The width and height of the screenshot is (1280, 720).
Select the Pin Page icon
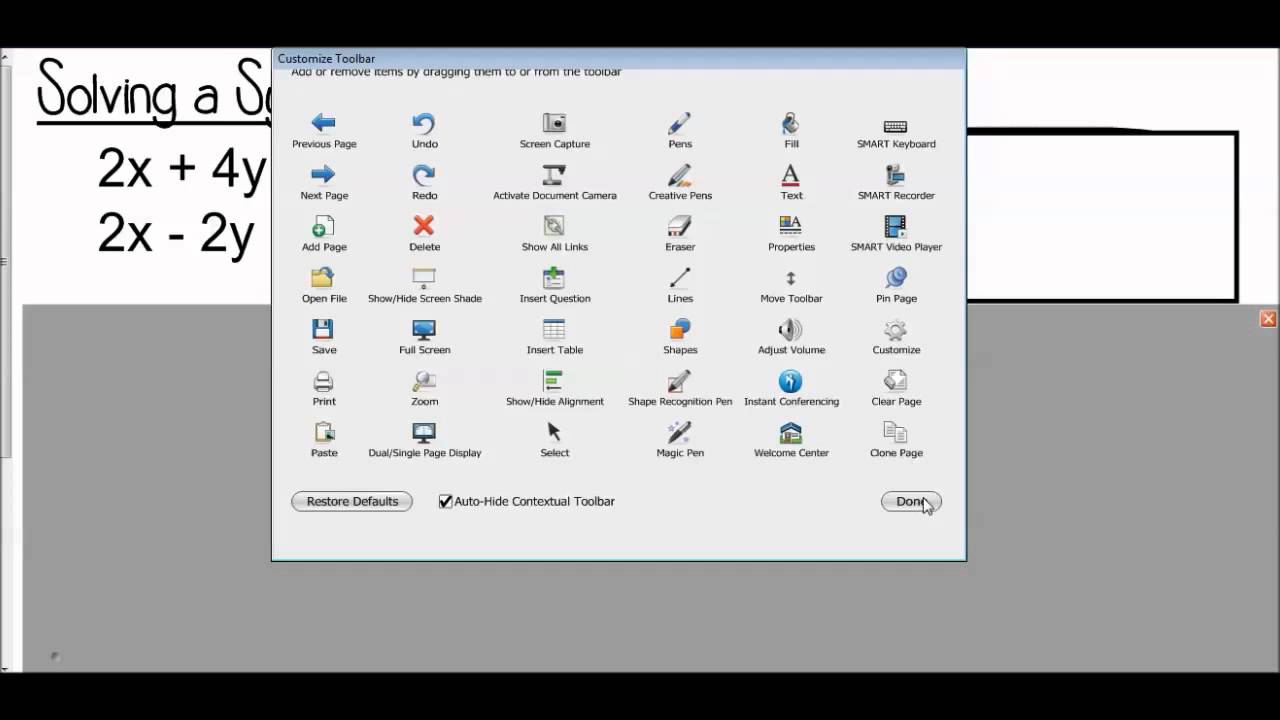tap(896, 278)
